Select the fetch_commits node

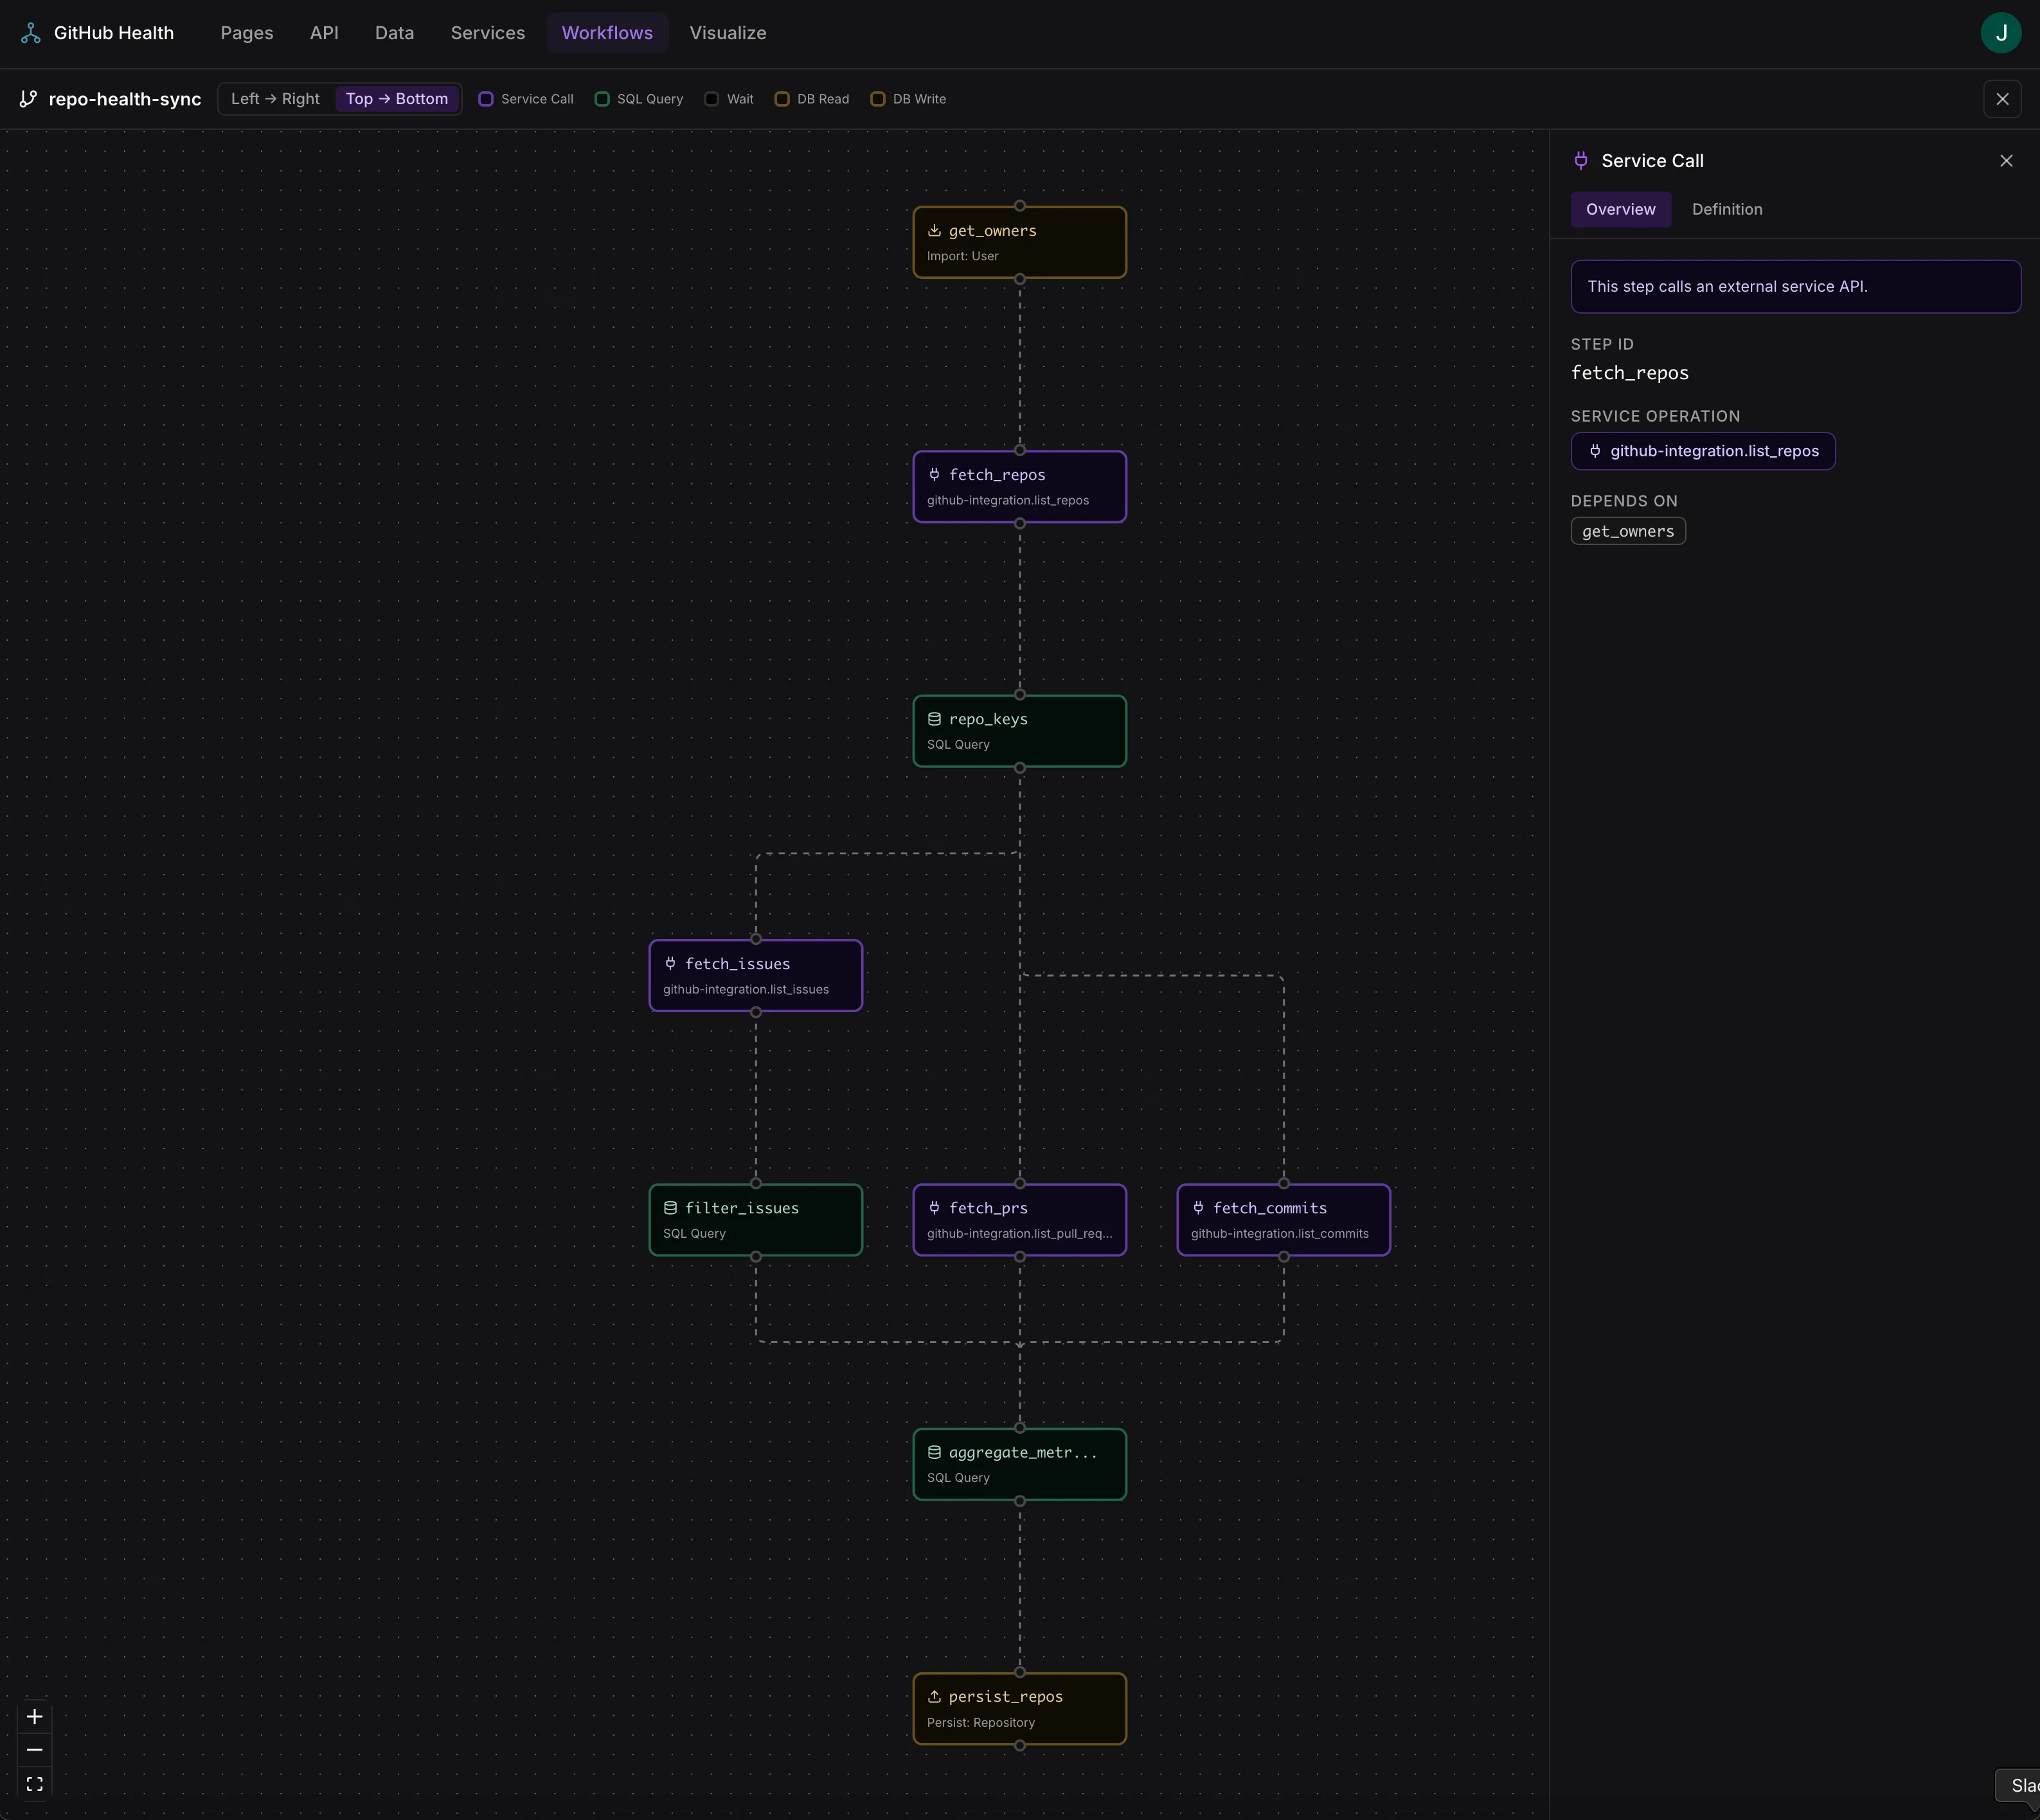click(x=1283, y=1220)
